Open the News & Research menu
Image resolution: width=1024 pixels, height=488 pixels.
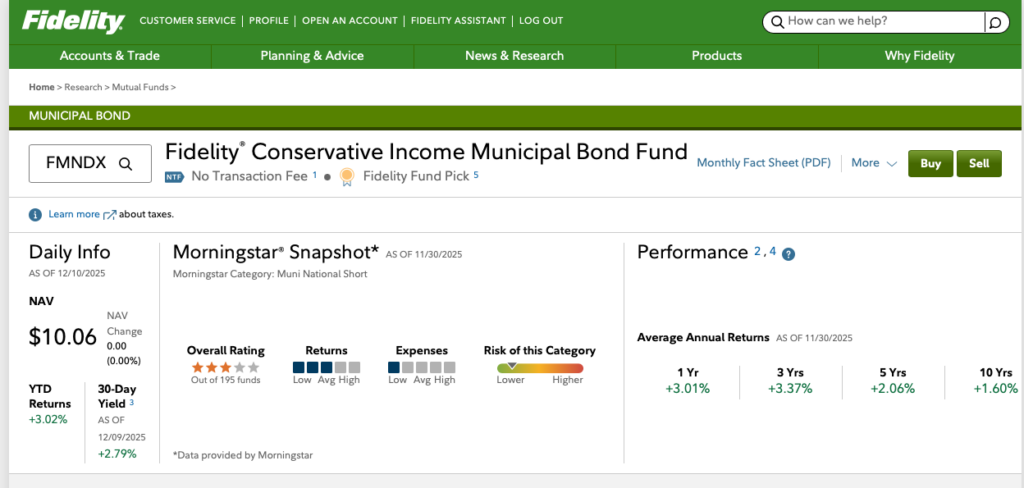514,56
